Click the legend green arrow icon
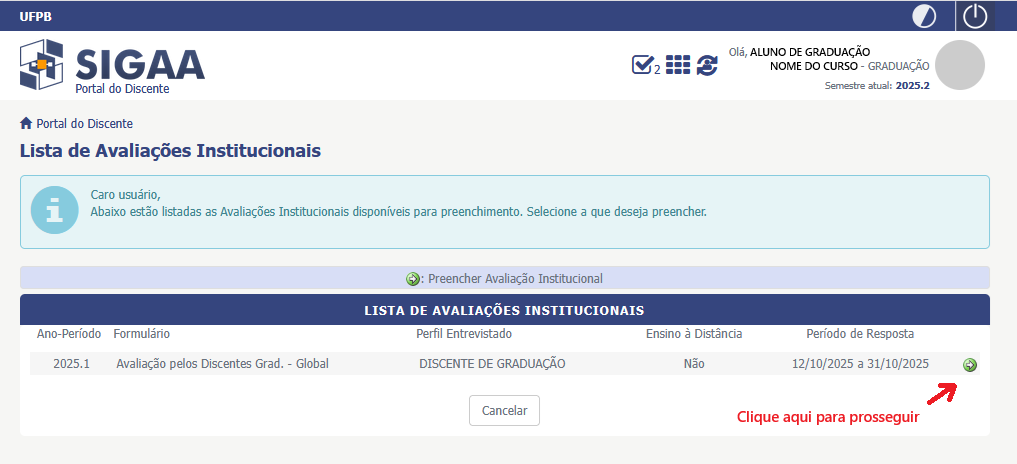 [413, 279]
